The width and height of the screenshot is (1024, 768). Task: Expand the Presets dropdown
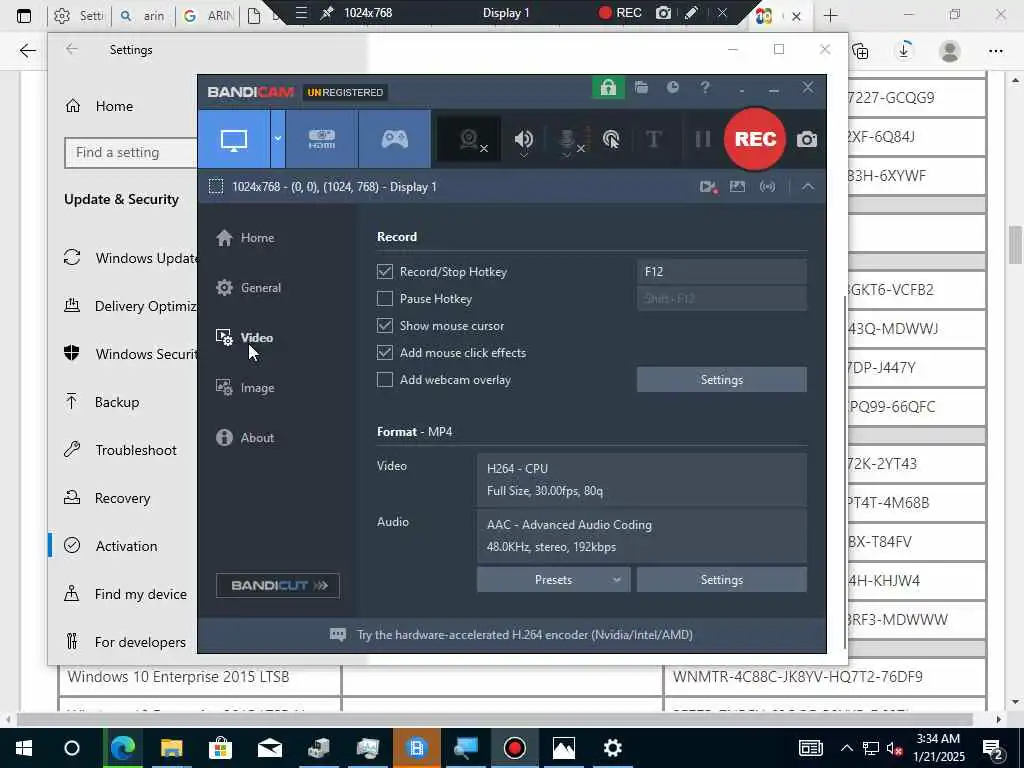coord(553,579)
